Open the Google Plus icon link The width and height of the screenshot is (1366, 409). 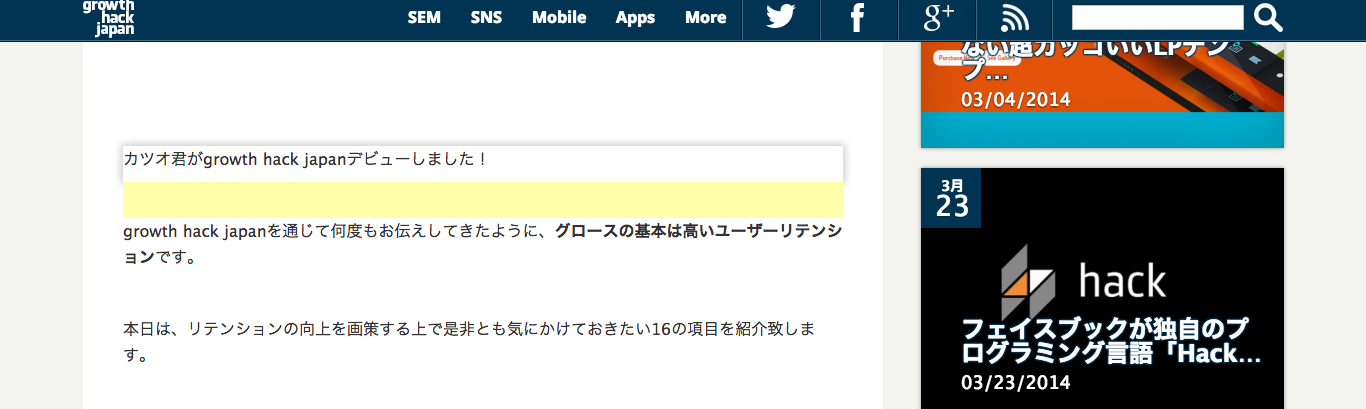937,18
